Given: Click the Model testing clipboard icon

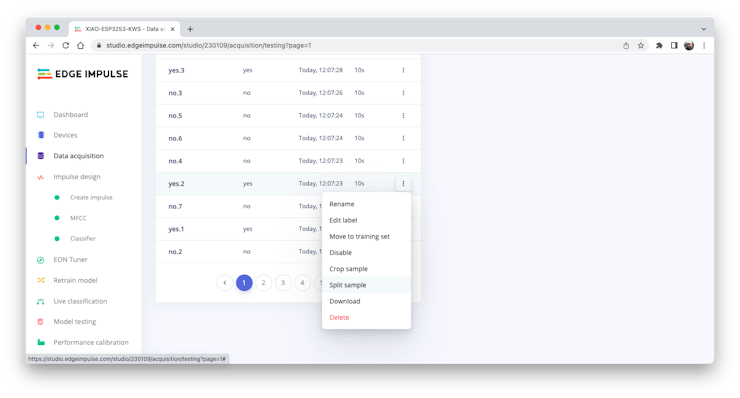Looking at the screenshot, I should (x=41, y=322).
